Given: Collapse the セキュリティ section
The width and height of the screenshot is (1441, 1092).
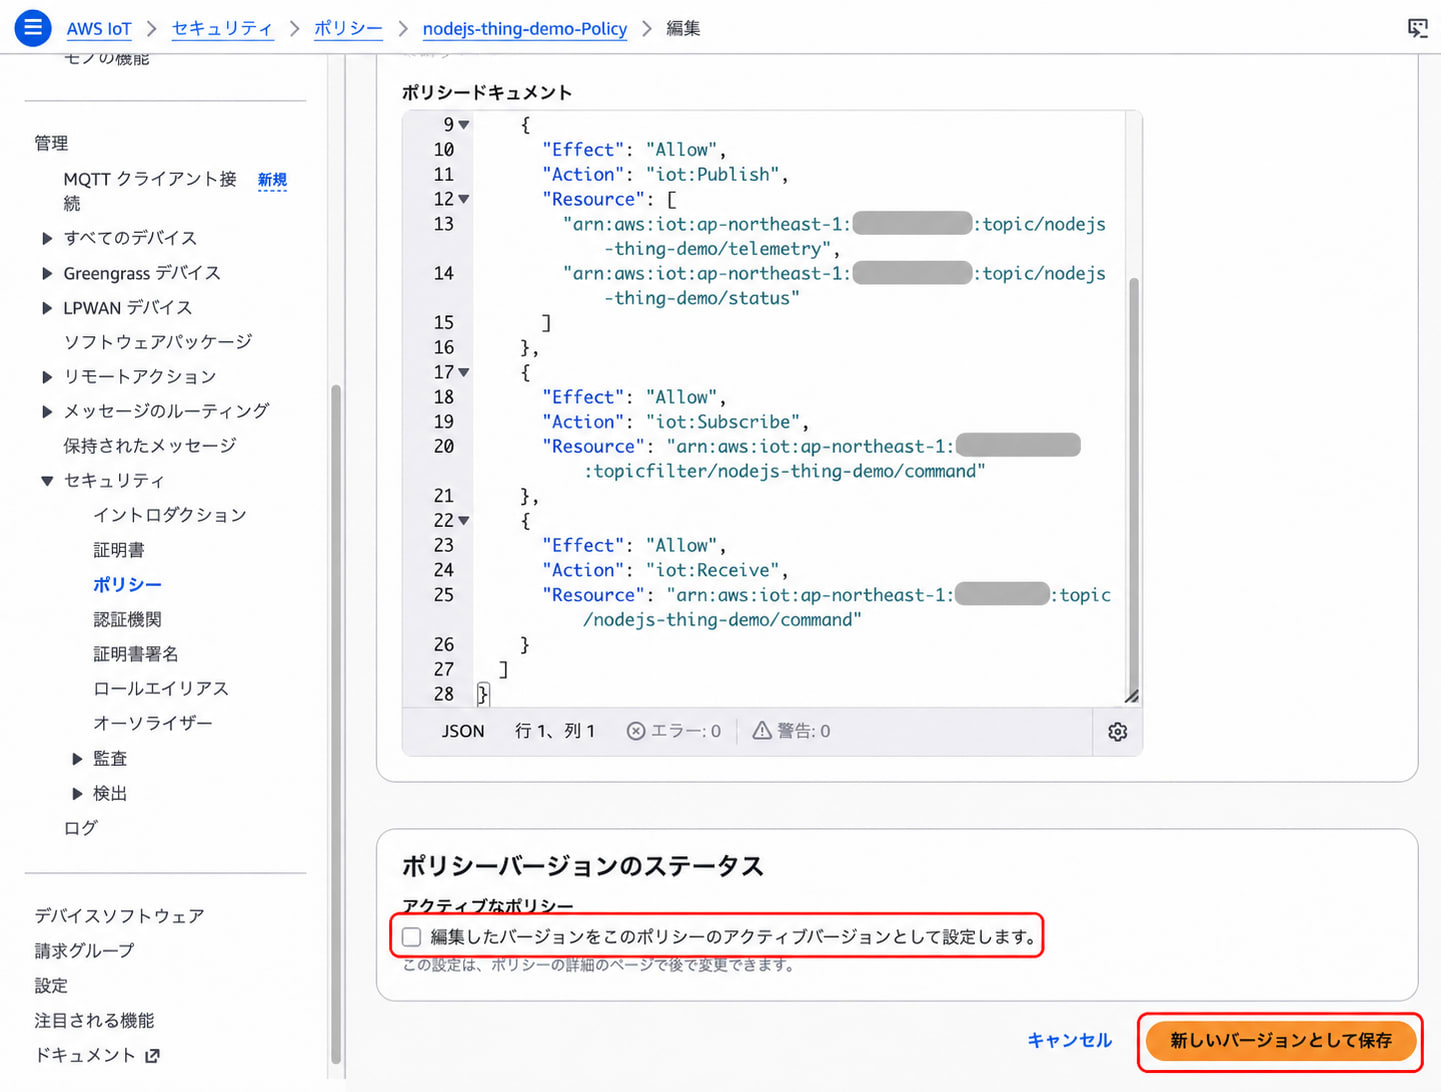Looking at the screenshot, I should [x=47, y=481].
